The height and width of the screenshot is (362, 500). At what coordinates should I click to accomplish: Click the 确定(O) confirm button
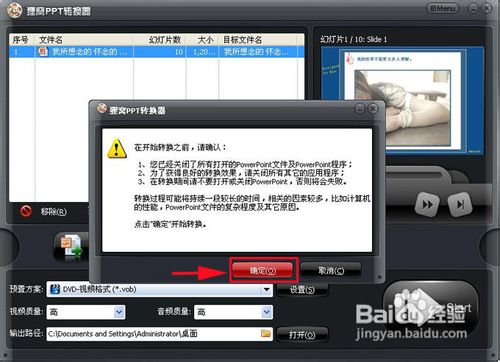(263, 270)
